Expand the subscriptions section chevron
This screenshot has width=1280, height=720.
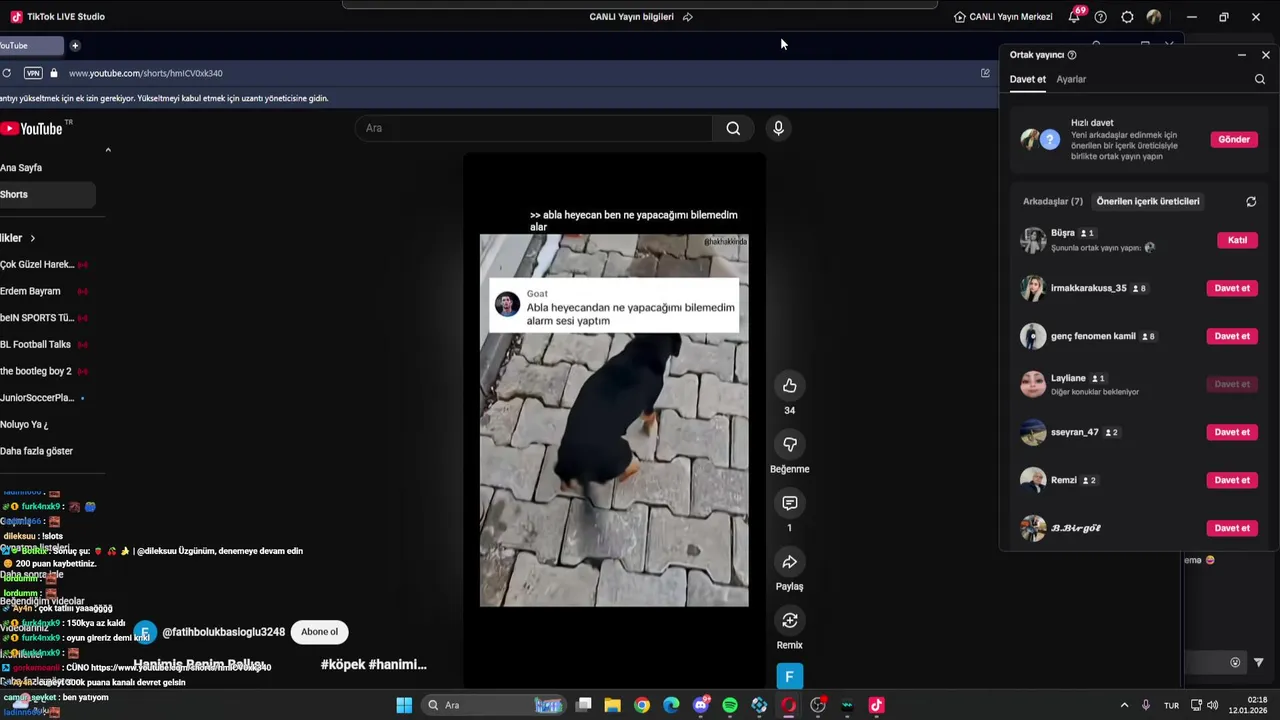[32, 238]
